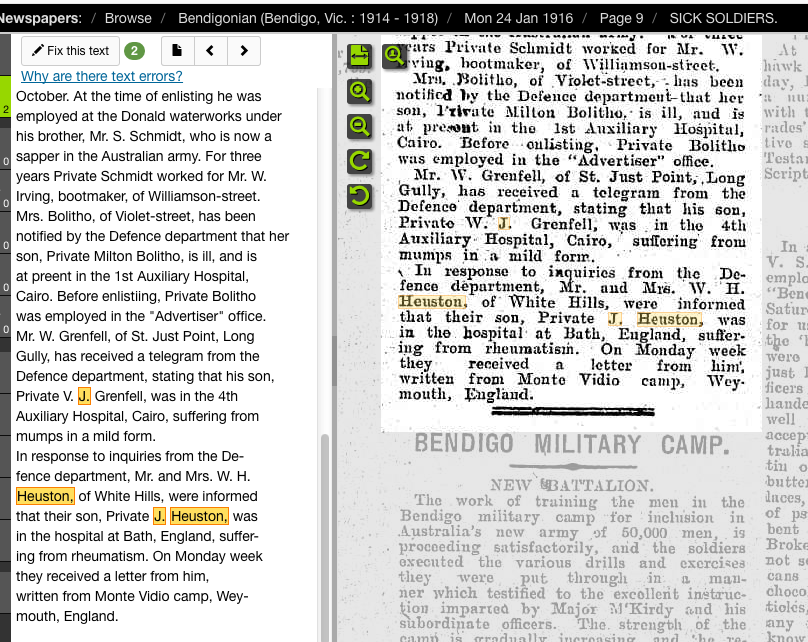Click transcript line 'in the hospital at Bath, England, suffer-'
808x642 pixels.
137,536
